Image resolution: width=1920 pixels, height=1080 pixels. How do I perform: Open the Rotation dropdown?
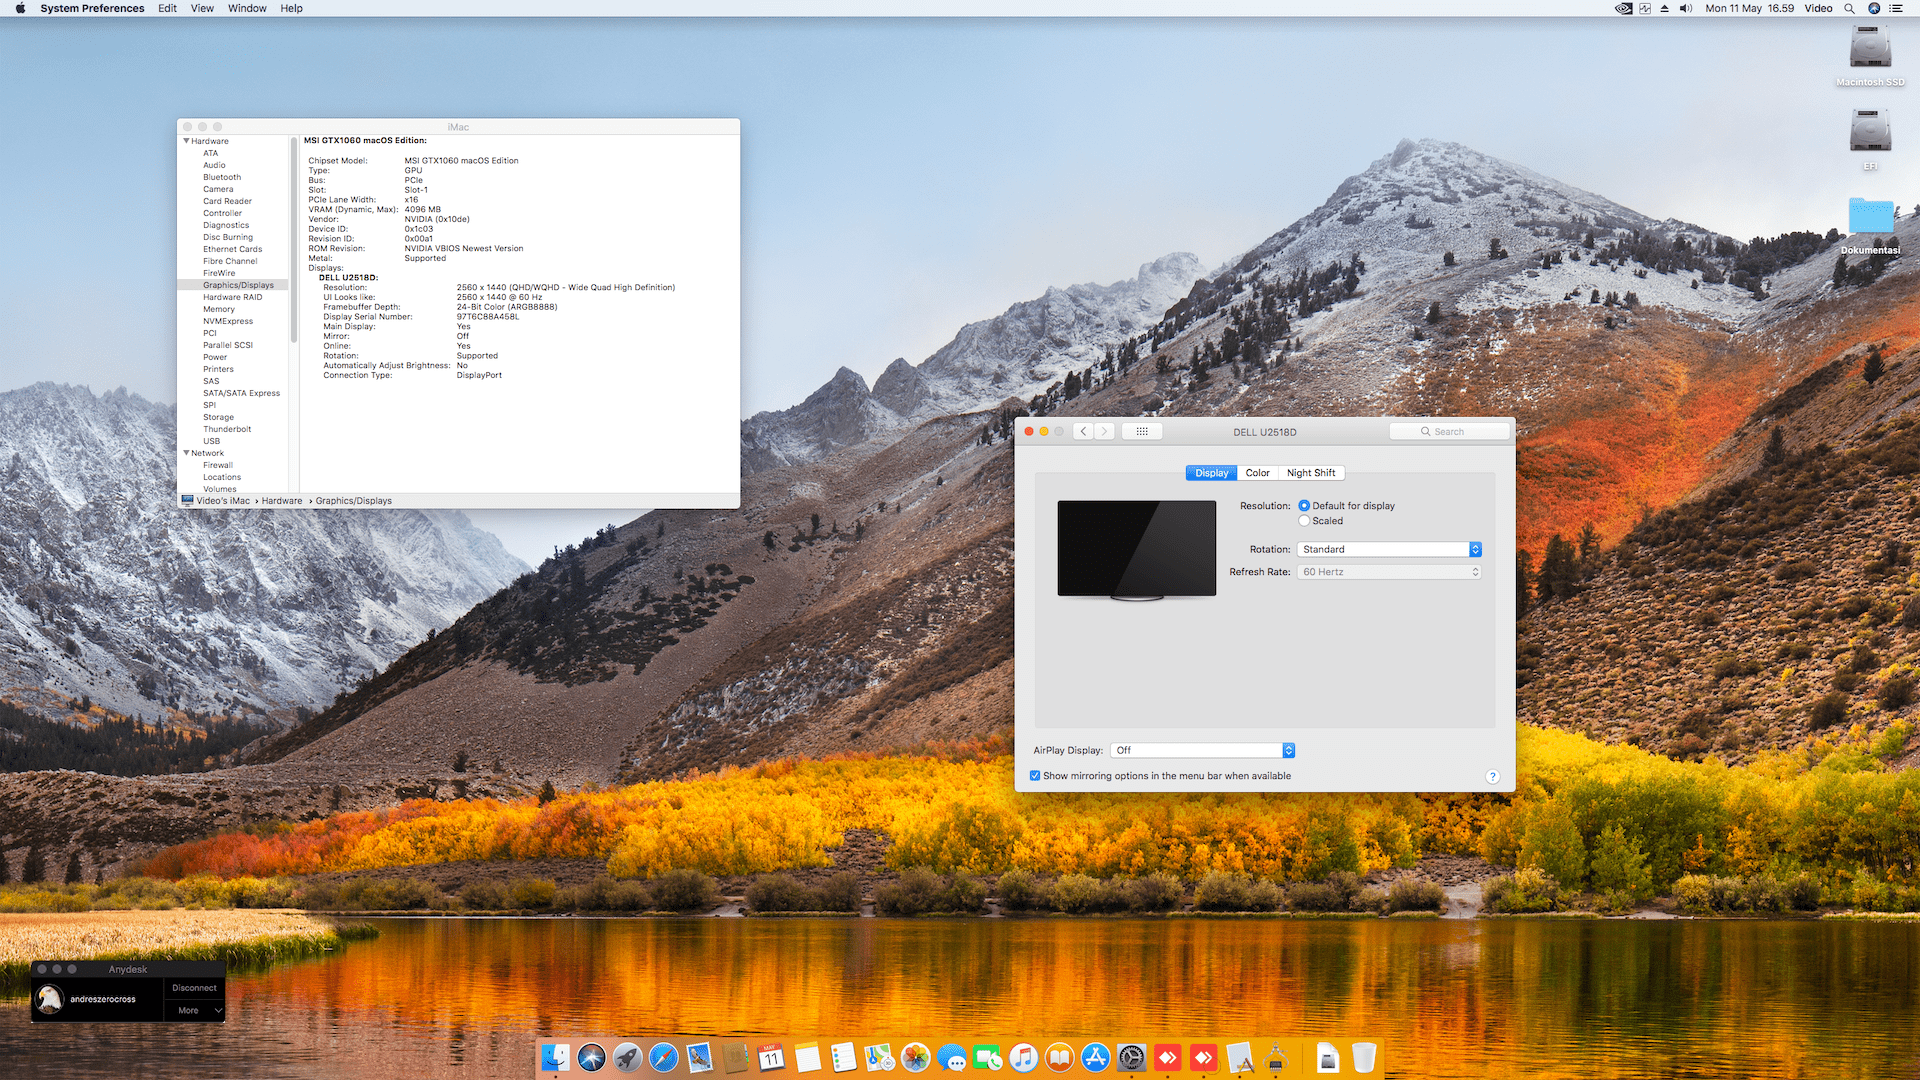pyautogui.click(x=1389, y=549)
